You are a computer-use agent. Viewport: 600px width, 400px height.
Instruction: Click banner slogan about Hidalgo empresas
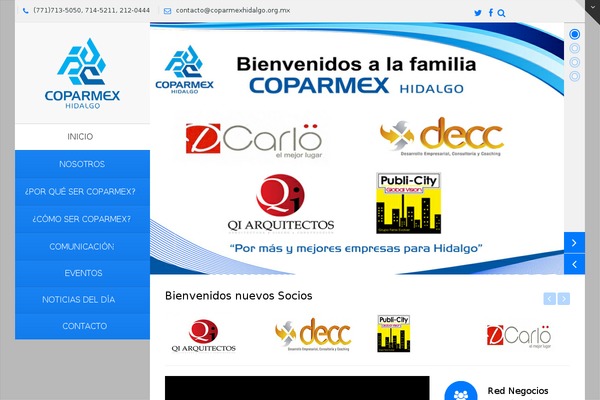pyautogui.click(x=356, y=248)
